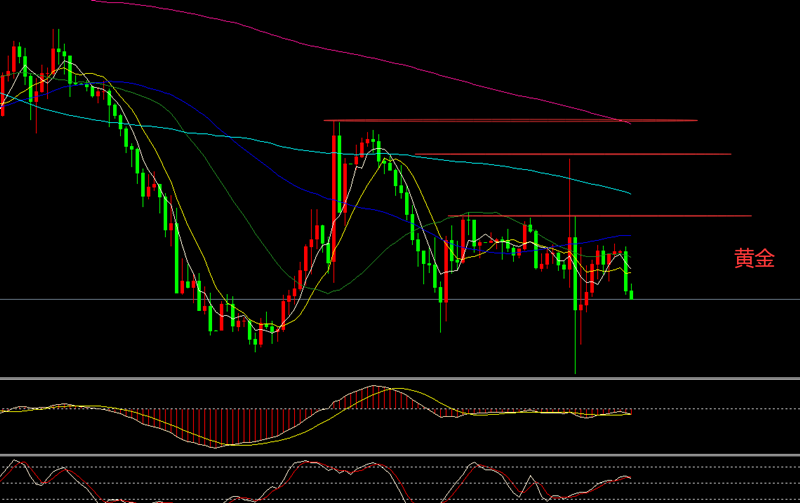The width and height of the screenshot is (800, 503).
Task: Click the MACD histogram in middle sub-window
Action: [316, 416]
